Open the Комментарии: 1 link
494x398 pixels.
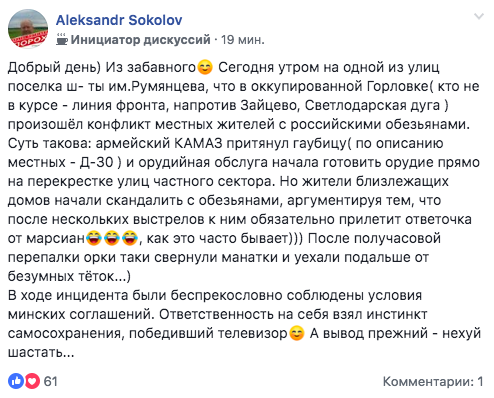coord(433,381)
